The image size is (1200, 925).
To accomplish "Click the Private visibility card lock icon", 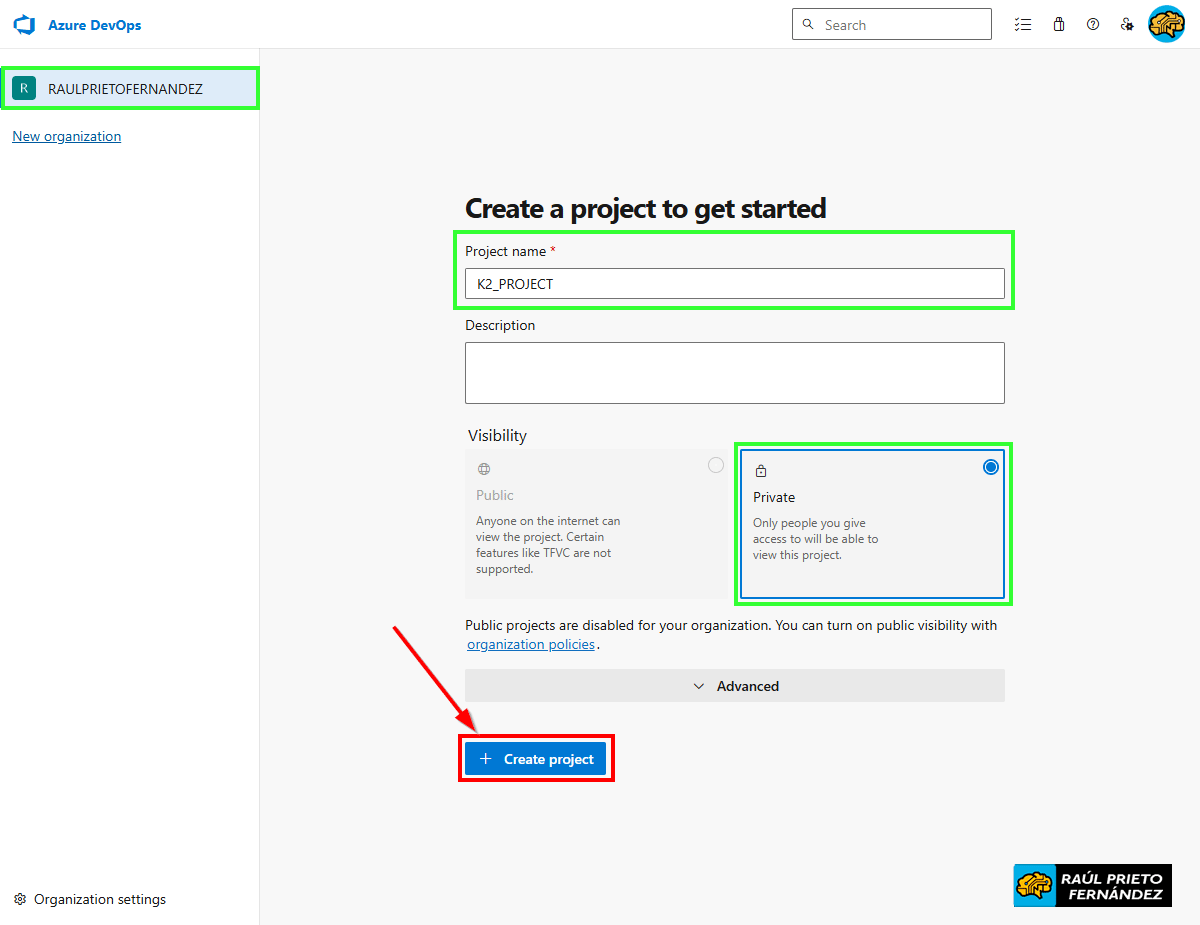I will click(x=761, y=471).
